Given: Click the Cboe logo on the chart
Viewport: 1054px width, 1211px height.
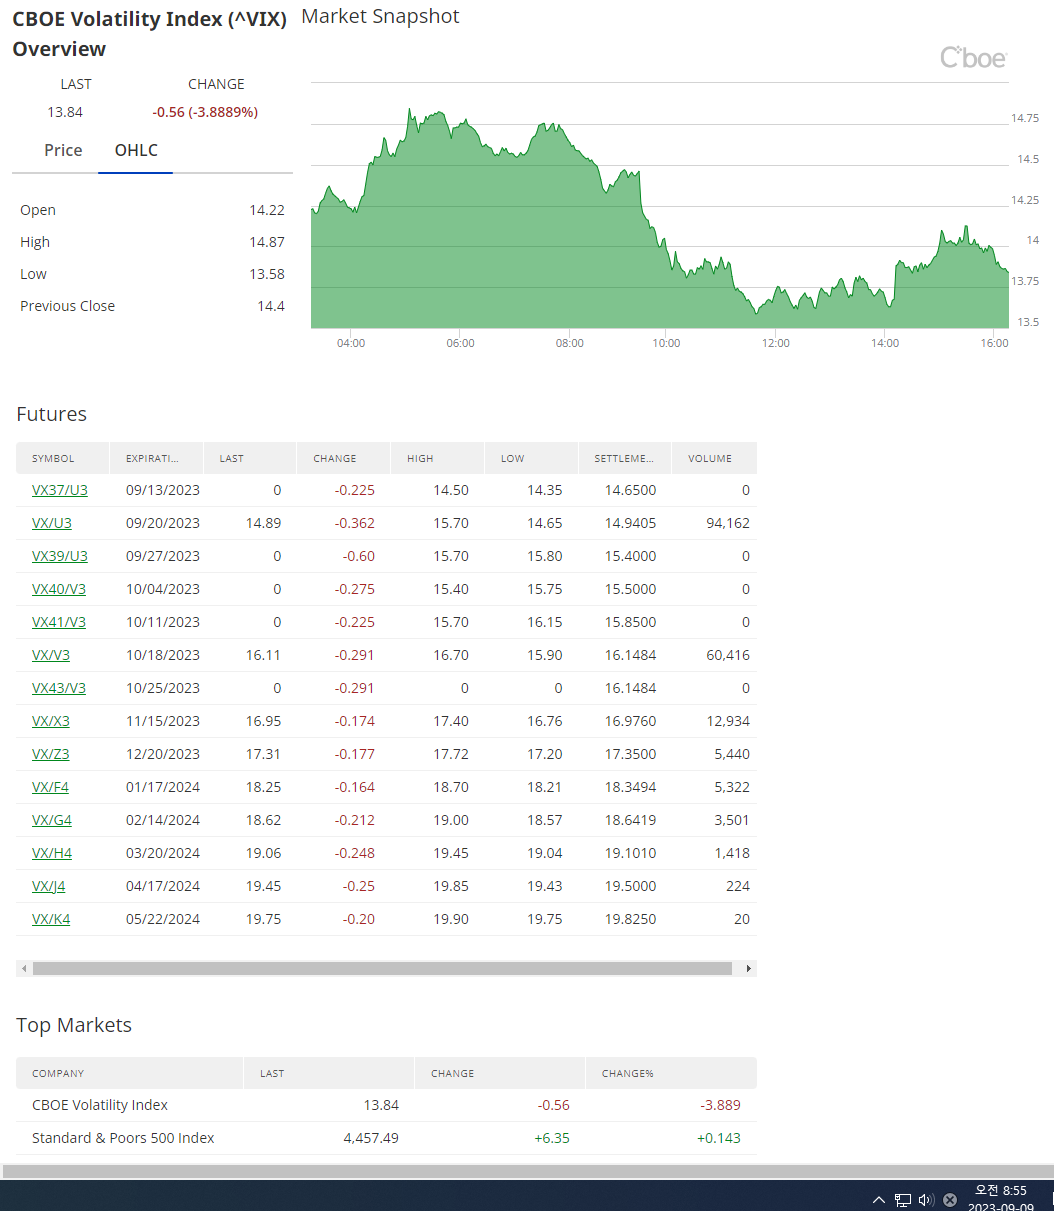Looking at the screenshot, I should [x=973, y=58].
